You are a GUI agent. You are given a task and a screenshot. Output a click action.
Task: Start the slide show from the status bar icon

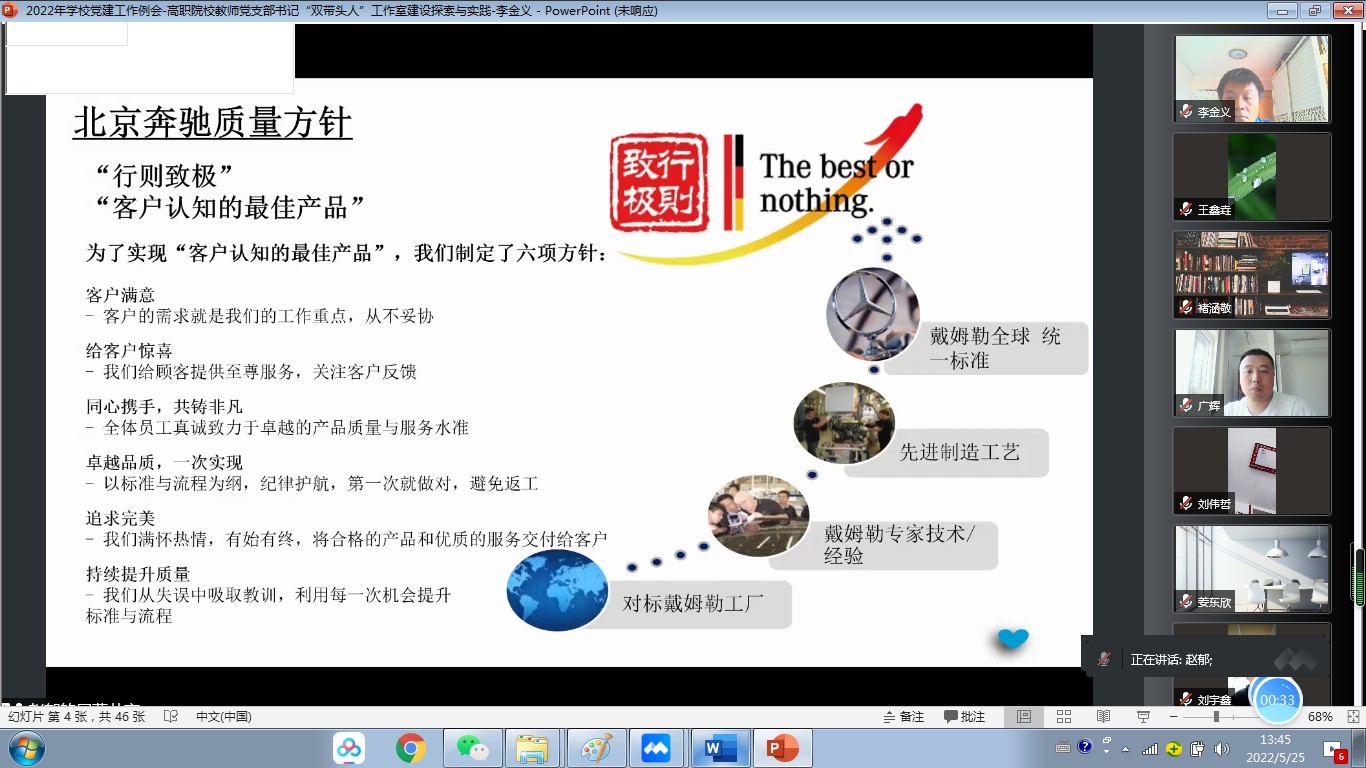[x=1142, y=716]
